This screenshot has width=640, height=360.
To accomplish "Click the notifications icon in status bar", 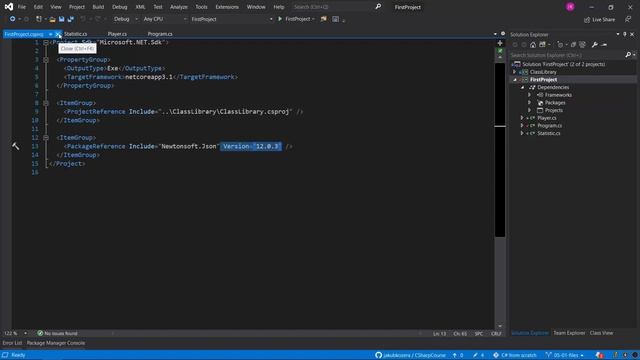I will point(599,355).
